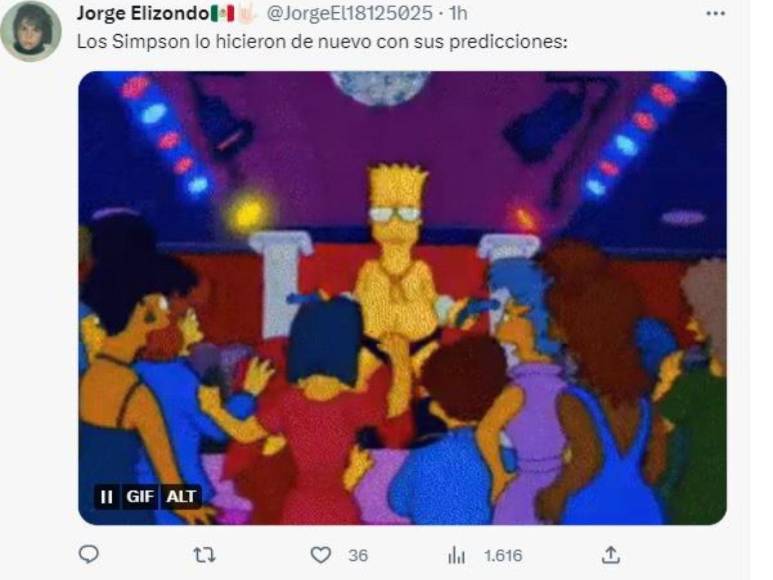Click the Mexico flag emoji beside the name

[222, 13]
